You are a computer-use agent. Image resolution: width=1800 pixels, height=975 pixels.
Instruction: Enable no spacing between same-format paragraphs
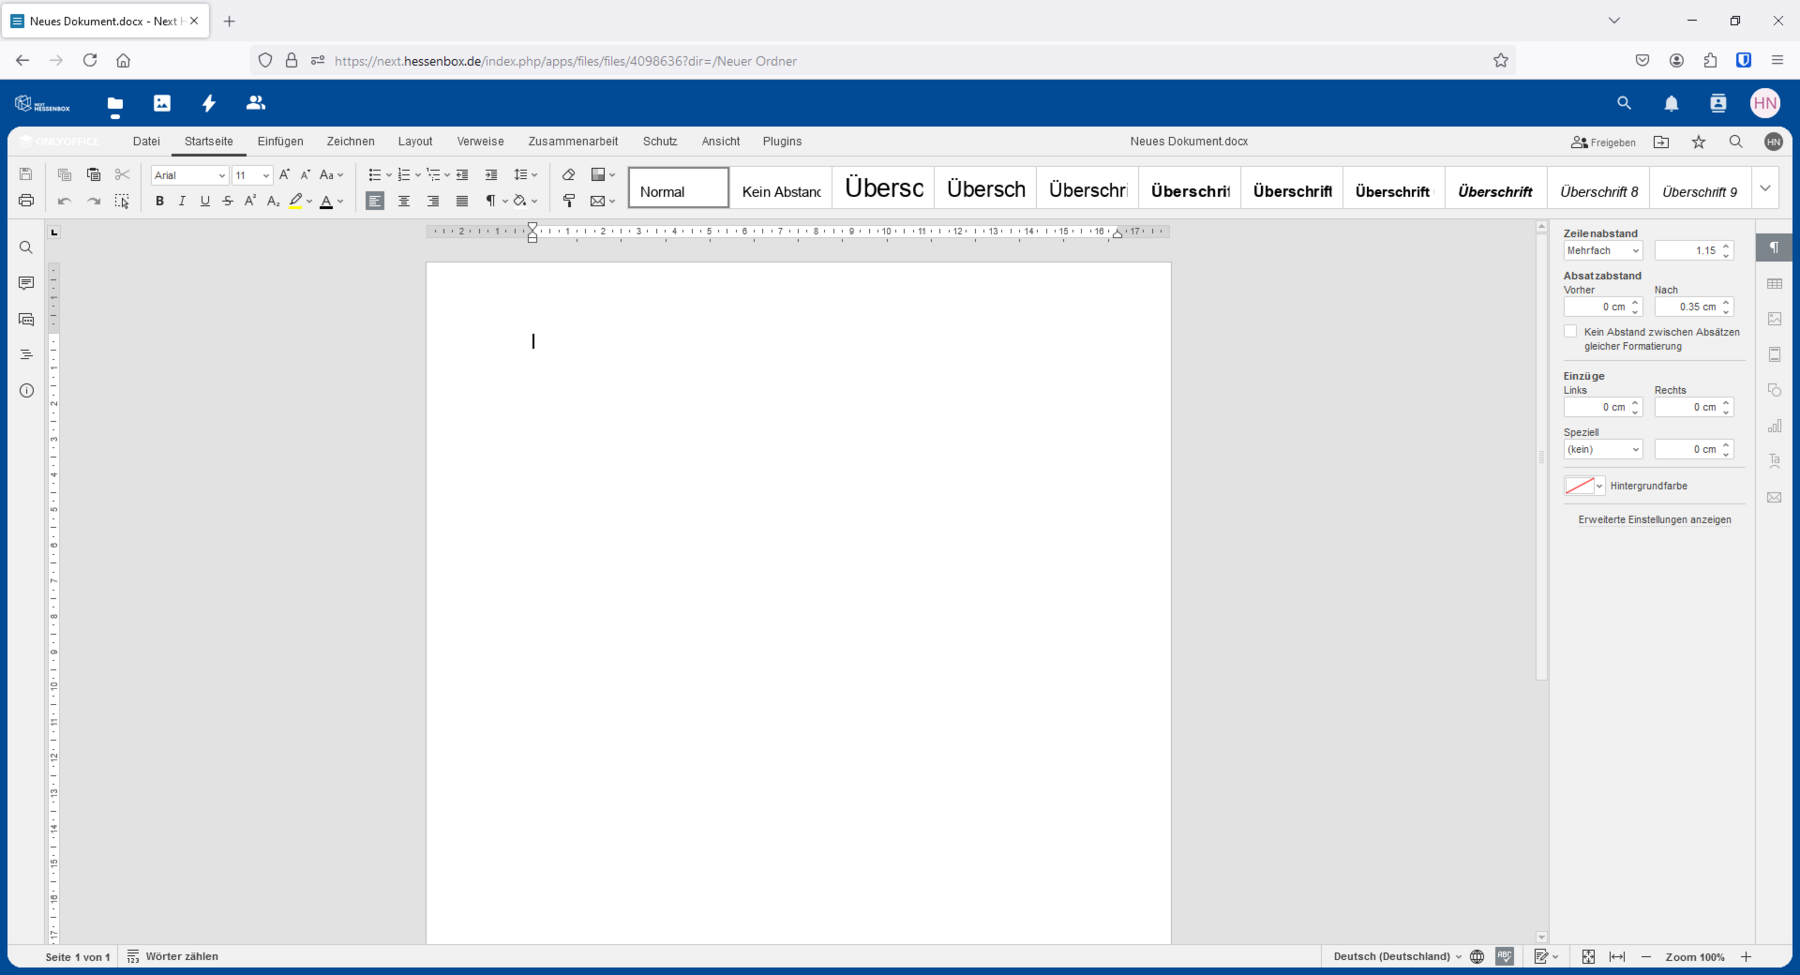click(1570, 332)
